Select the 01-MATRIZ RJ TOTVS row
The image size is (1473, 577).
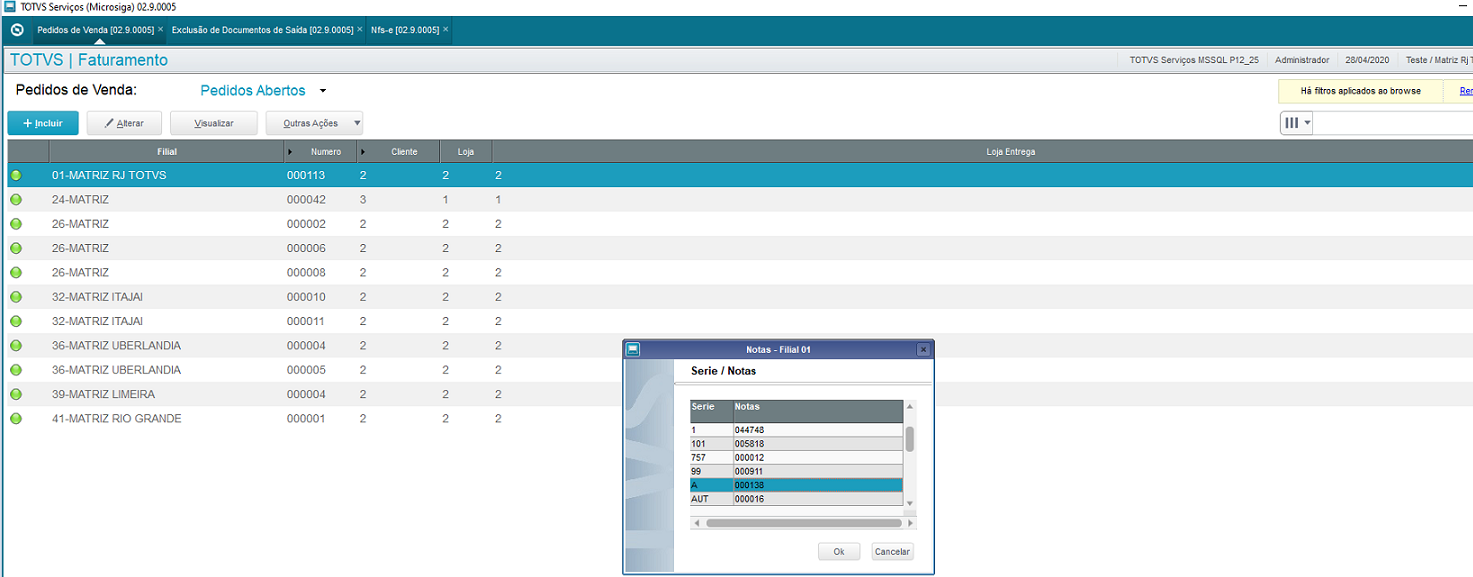[x=740, y=175]
